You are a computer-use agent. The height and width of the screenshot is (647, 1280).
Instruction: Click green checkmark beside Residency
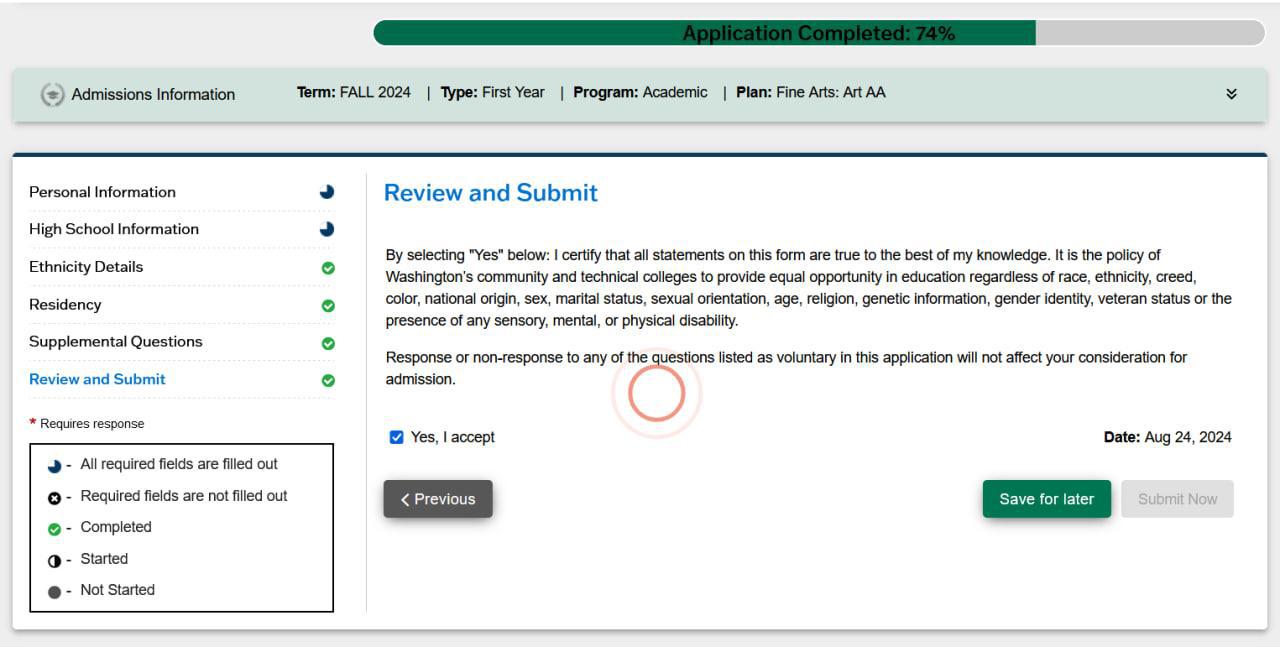[328, 305]
